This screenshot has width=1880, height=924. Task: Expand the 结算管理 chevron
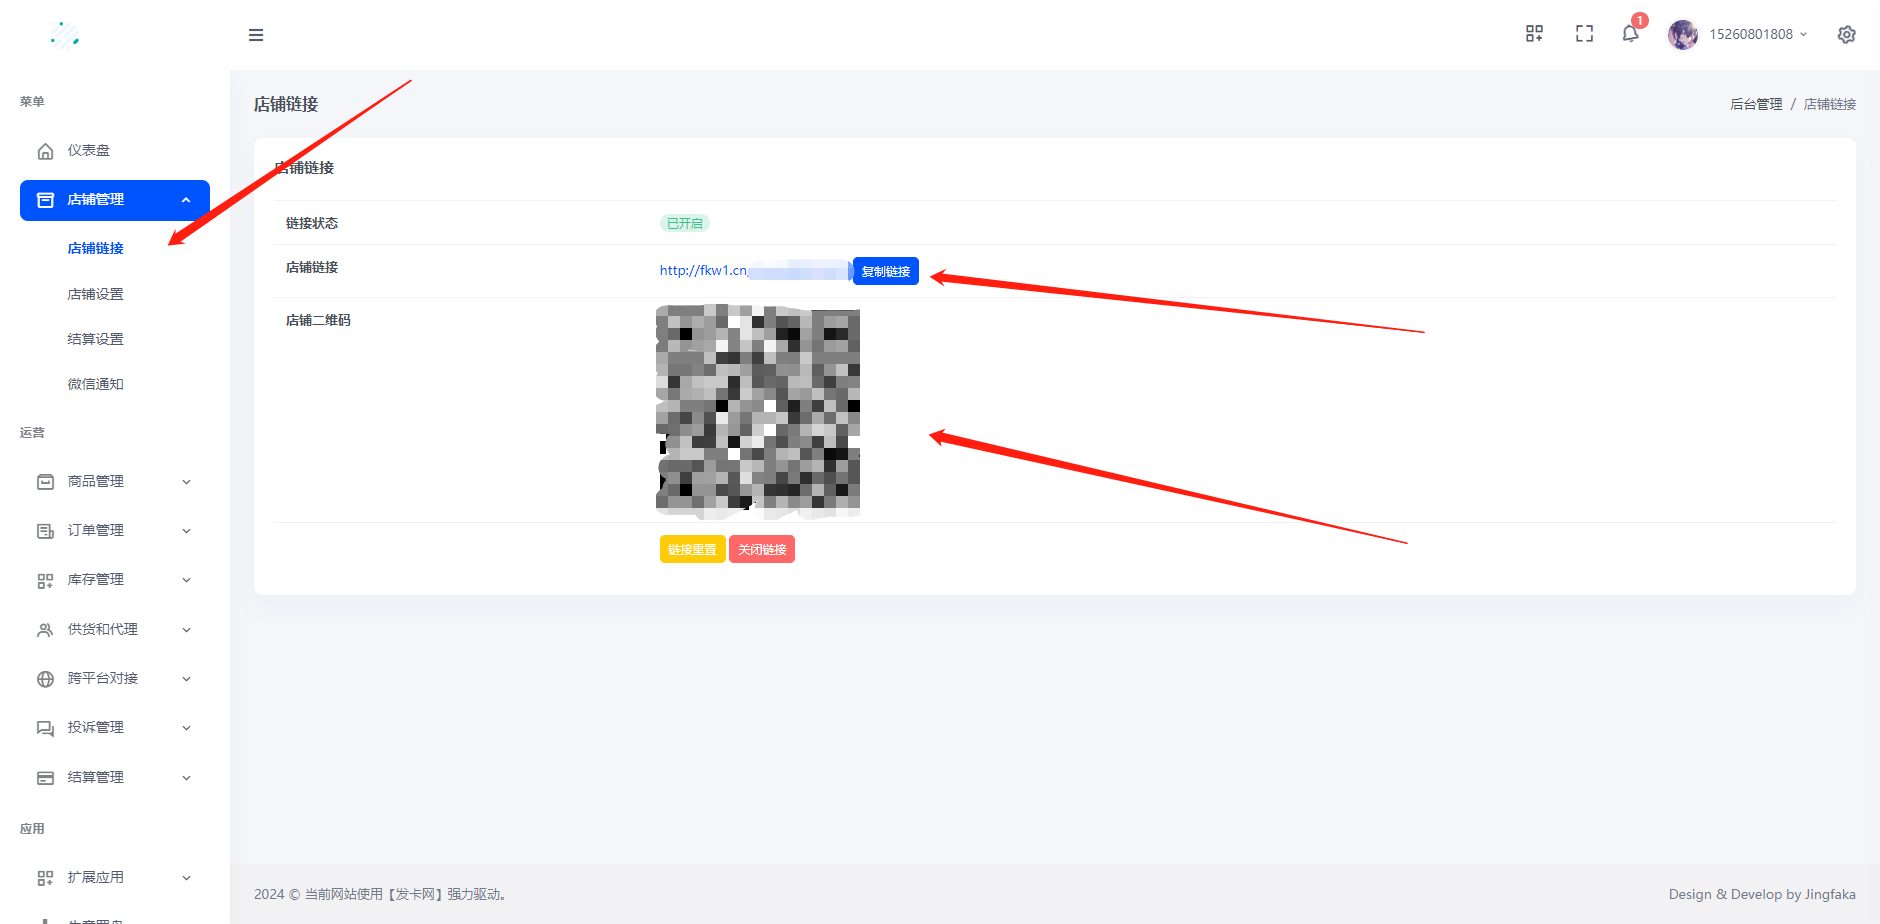[x=186, y=778]
